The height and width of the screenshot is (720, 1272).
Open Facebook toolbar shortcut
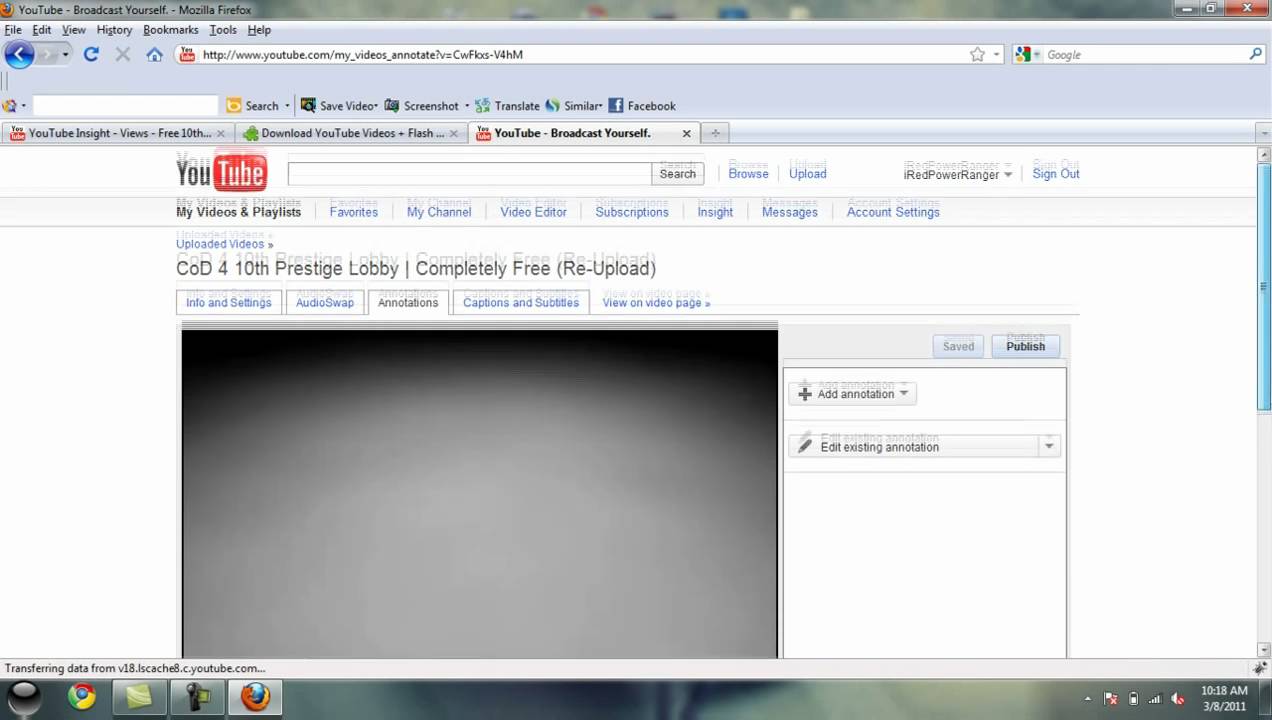pyautogui.click(x=642, y=105)
